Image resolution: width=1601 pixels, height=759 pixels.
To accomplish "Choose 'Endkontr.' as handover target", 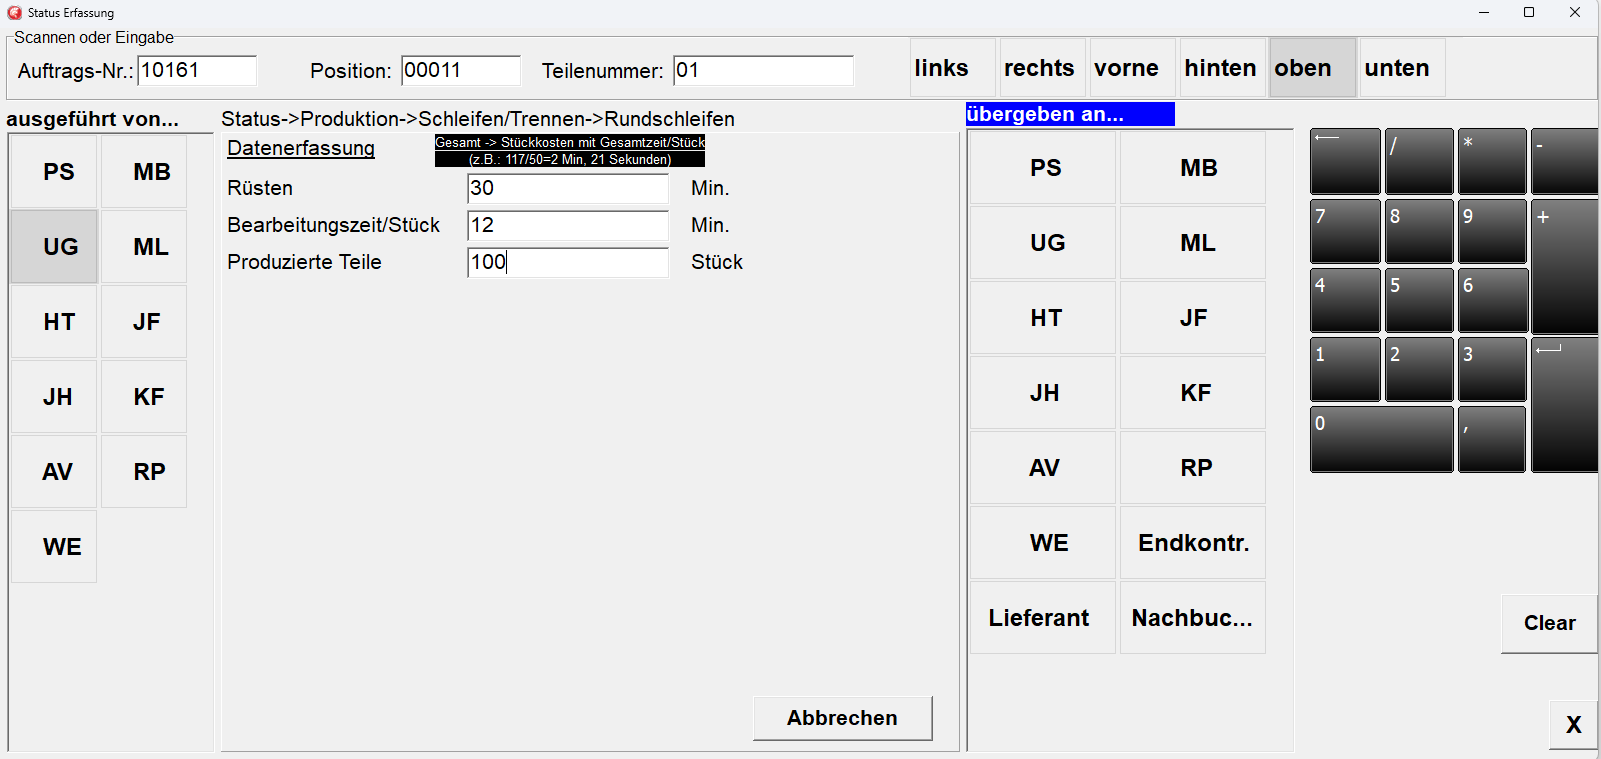I will pyautogui.click(x=1192, y=543).
